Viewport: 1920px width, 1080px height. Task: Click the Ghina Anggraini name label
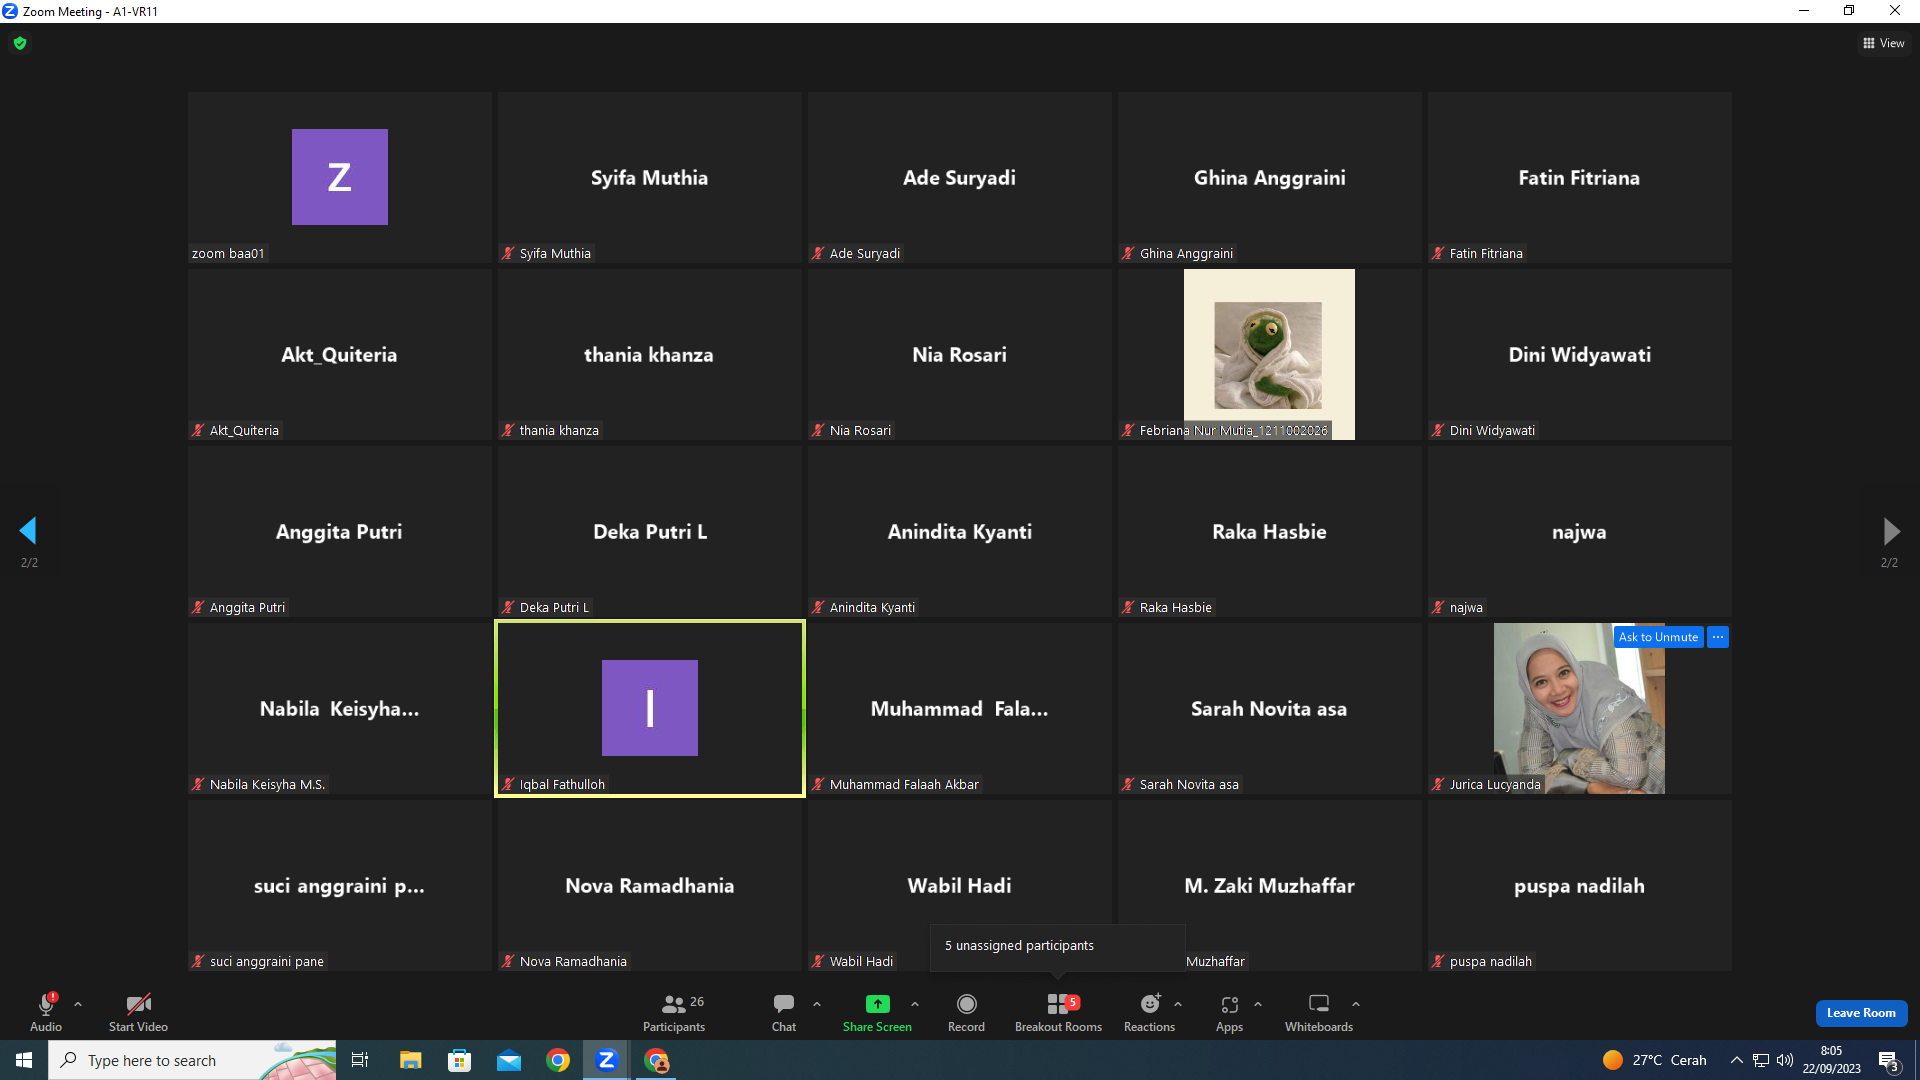pyautogui.click(x=1186, y=254)
